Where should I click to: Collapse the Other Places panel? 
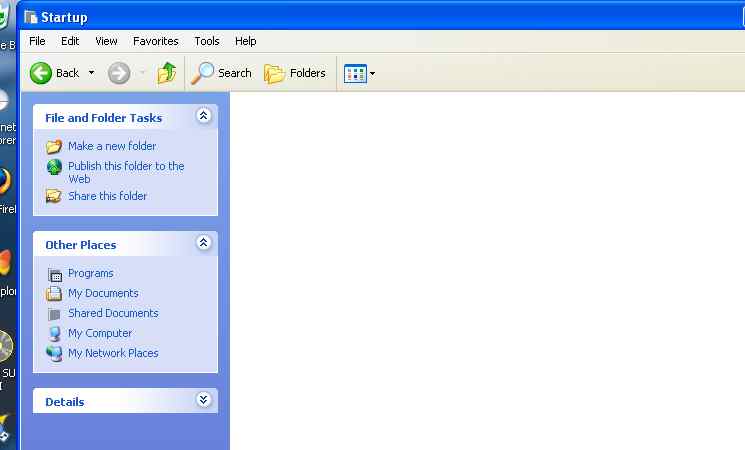pyautogui.click(x=203, y=243)
